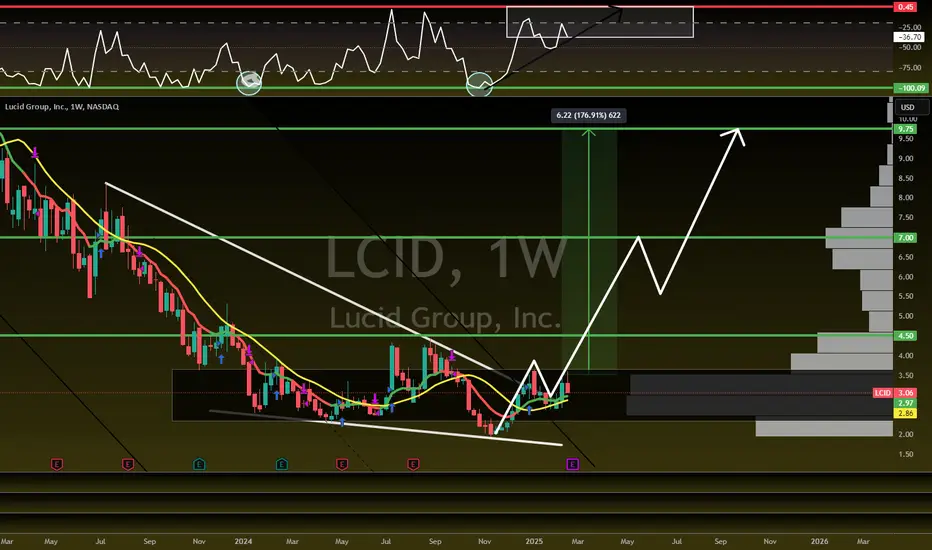This screenshot has width=932, height=550.
Task: Click the earnings E marker above May 2023
Action: (56, 464)
